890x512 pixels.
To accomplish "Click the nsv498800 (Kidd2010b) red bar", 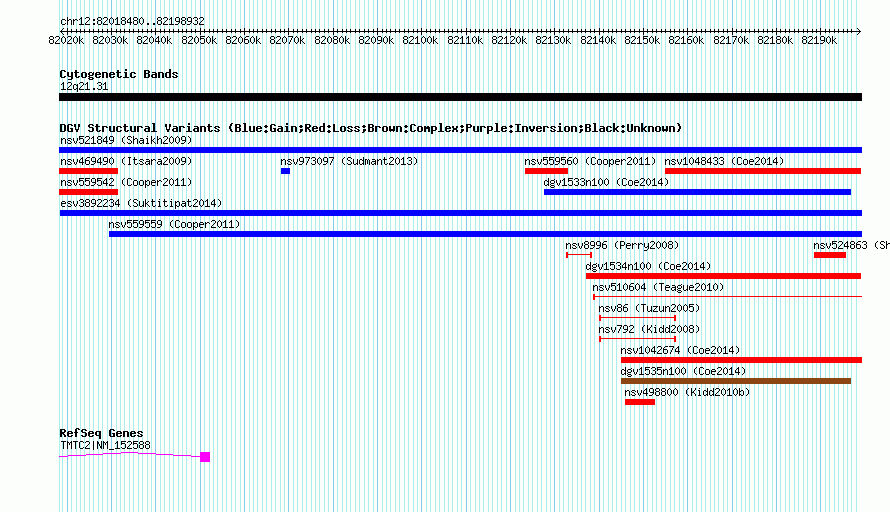I will [x=640, y=402].
